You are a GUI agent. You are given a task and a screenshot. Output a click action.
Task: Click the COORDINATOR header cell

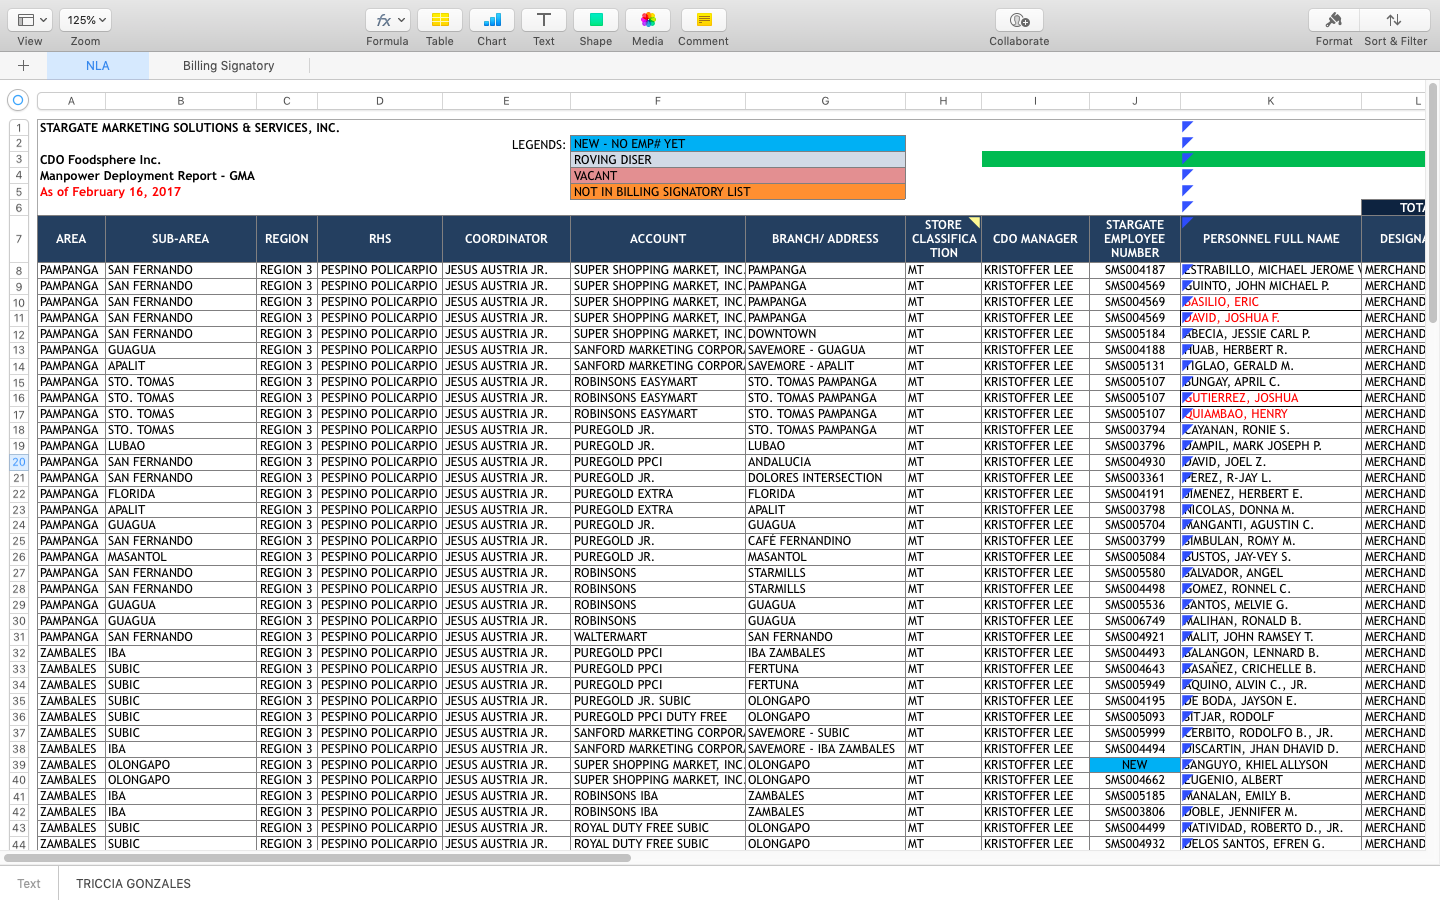coord(506,239)
